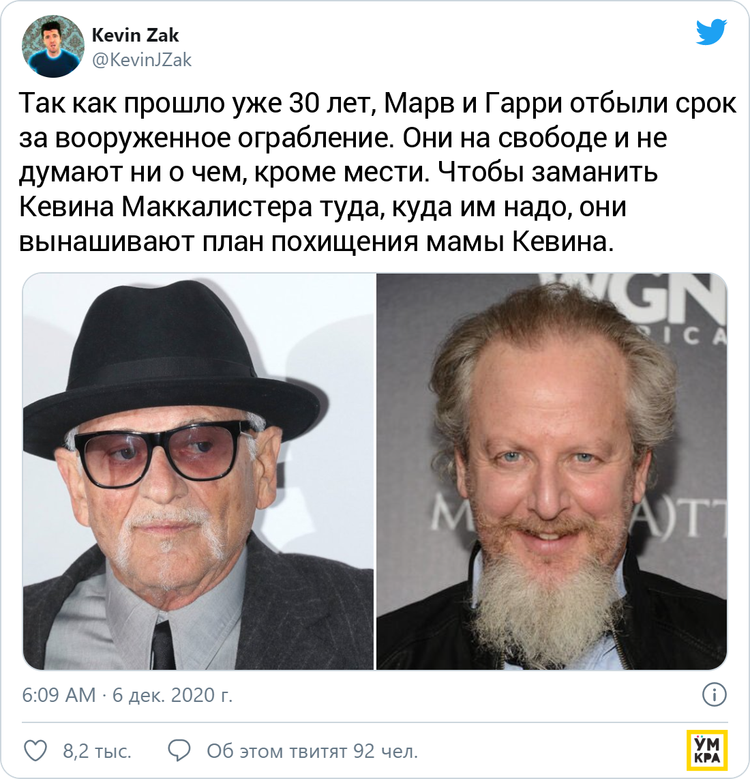Open Kevin Zak's round profile avatar

pyautogui.click(x=53, y=46)
